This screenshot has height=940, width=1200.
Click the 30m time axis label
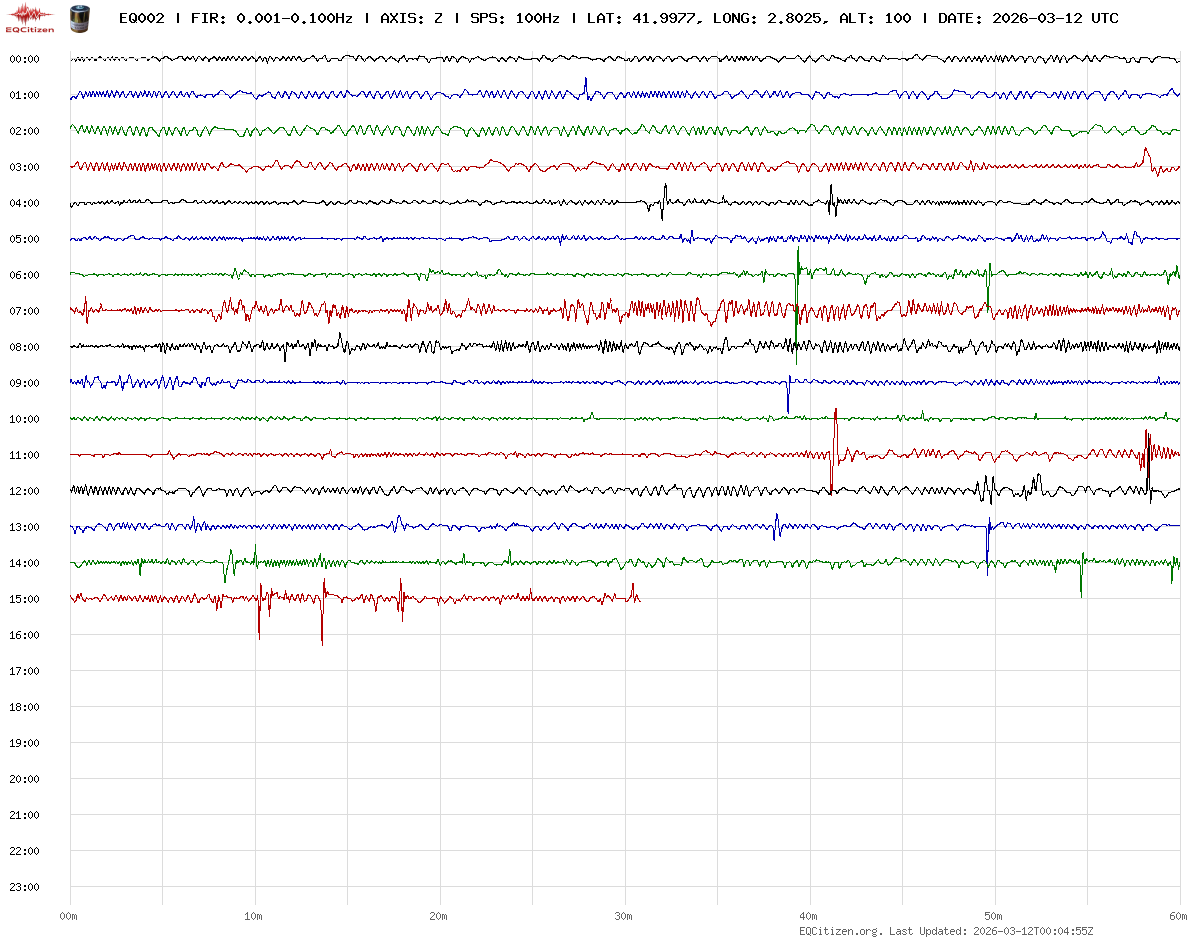coord(624,916)
